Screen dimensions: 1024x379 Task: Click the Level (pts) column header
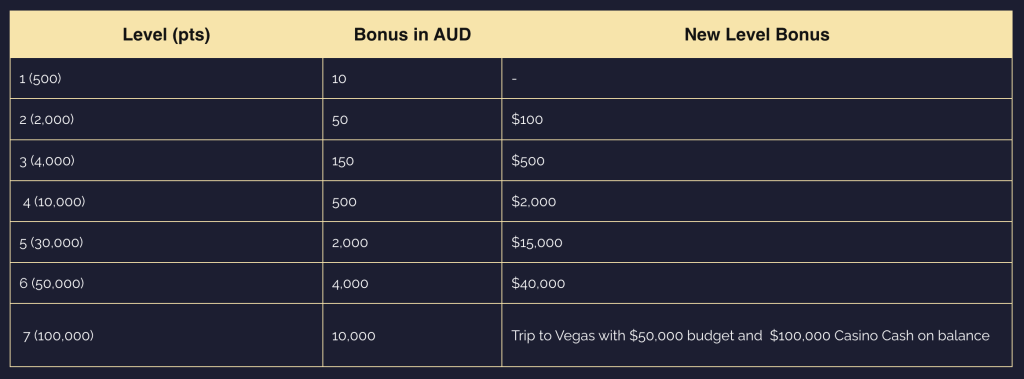click(166, 35)
